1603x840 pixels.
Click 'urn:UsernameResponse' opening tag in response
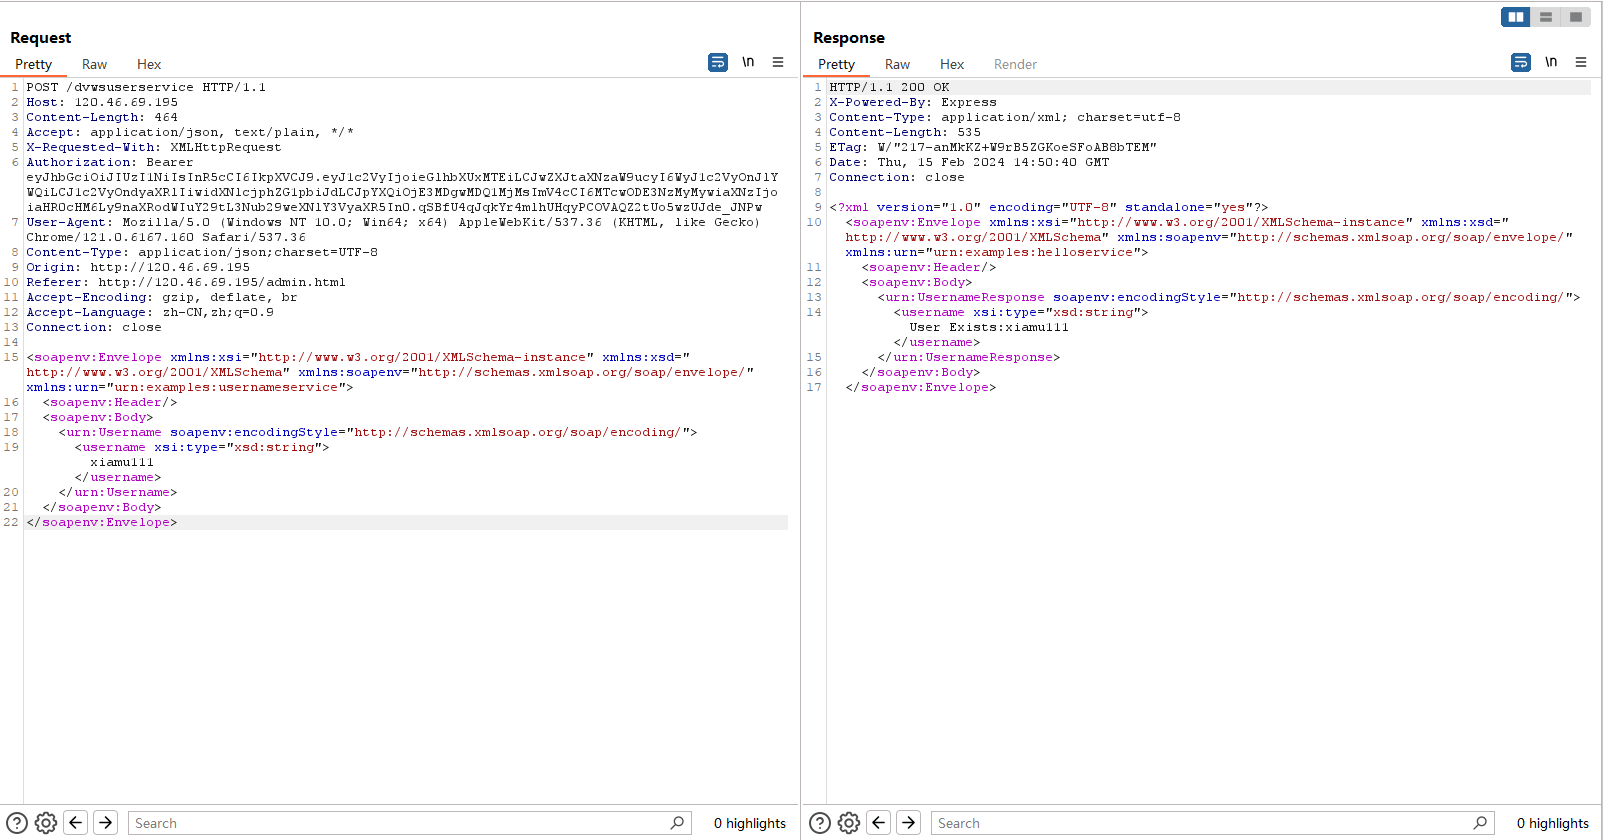tap(965, 297)
